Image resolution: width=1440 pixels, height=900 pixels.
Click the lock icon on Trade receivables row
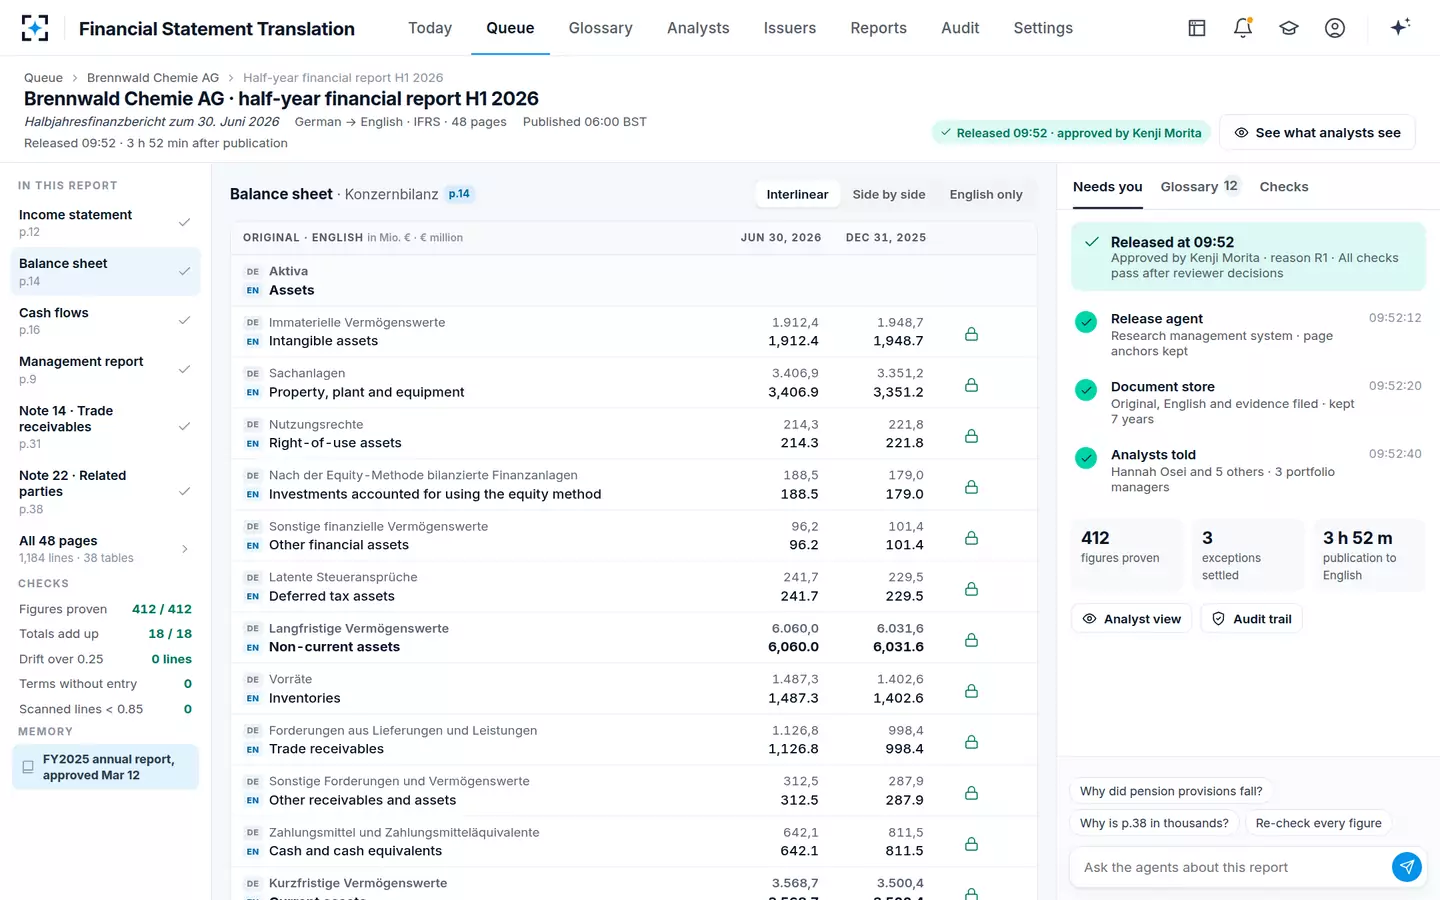971,742
